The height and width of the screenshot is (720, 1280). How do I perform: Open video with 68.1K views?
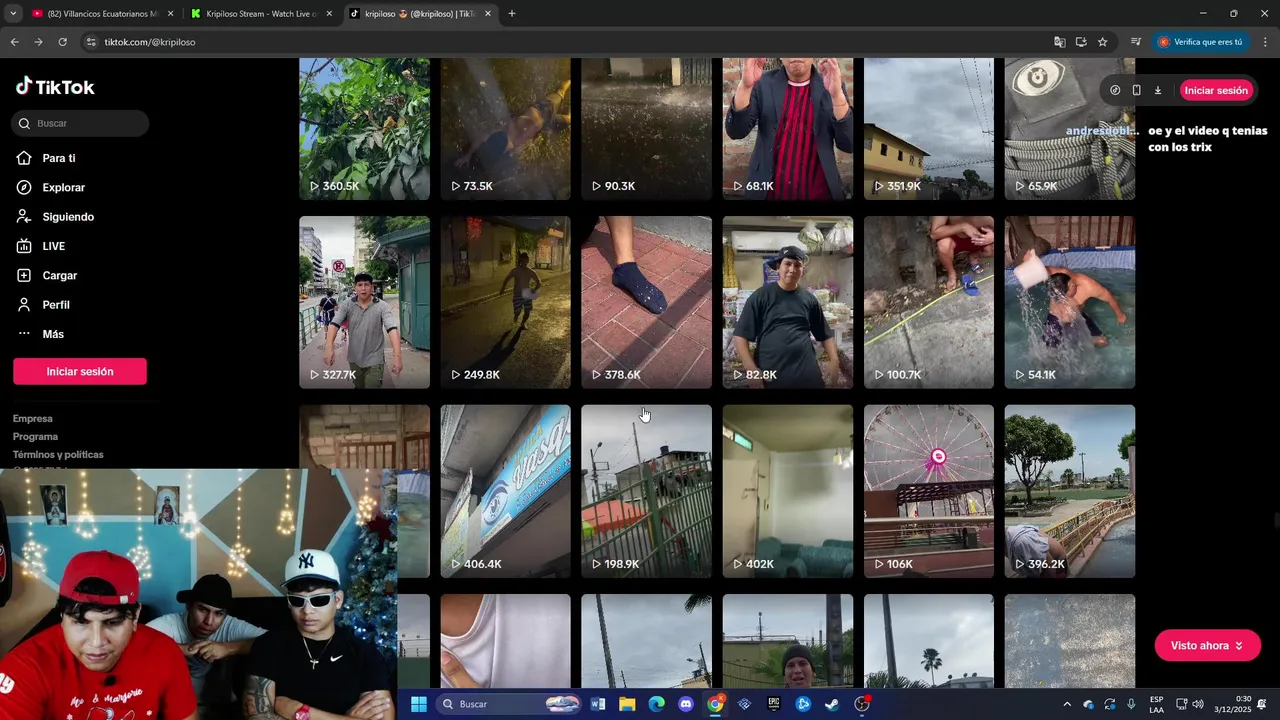click(788, 128)
